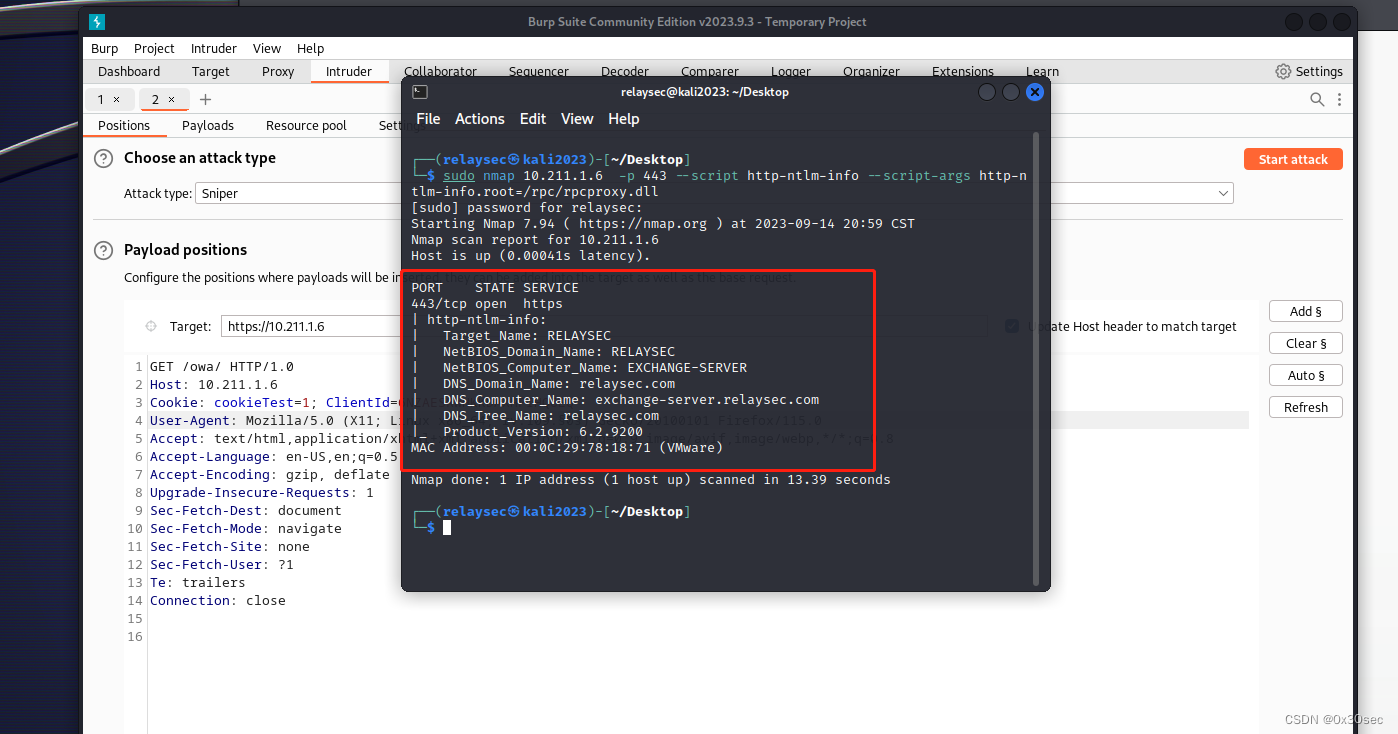Toggle Update Host header to match target
The image size is (1398, 734).
1012,326
